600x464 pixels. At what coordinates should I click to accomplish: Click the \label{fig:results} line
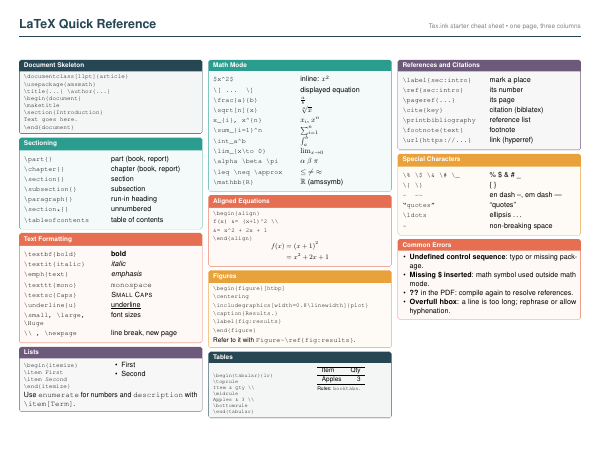click(247, 321)
